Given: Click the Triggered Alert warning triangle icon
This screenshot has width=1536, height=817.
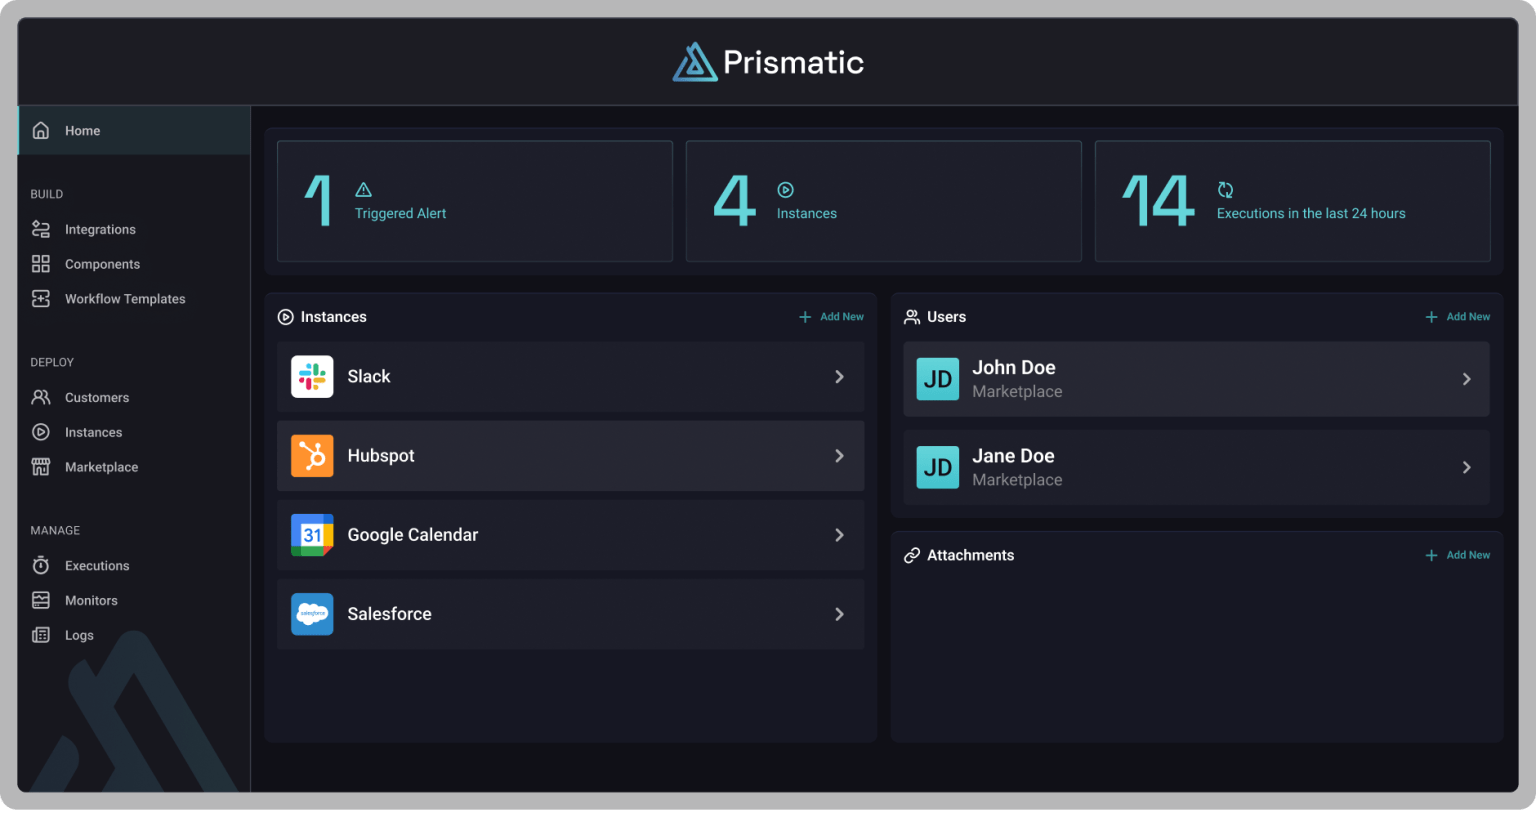Looking at the screenshot, I should pos(364,190).
